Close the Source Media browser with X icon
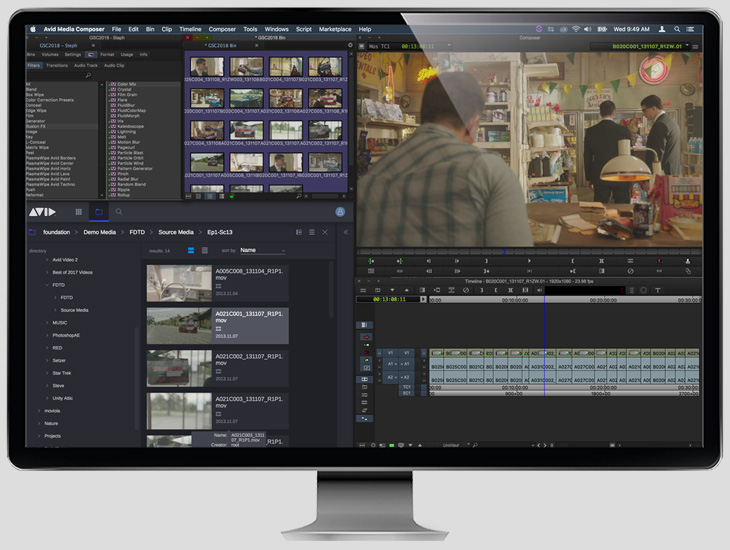 click(324, 232)
